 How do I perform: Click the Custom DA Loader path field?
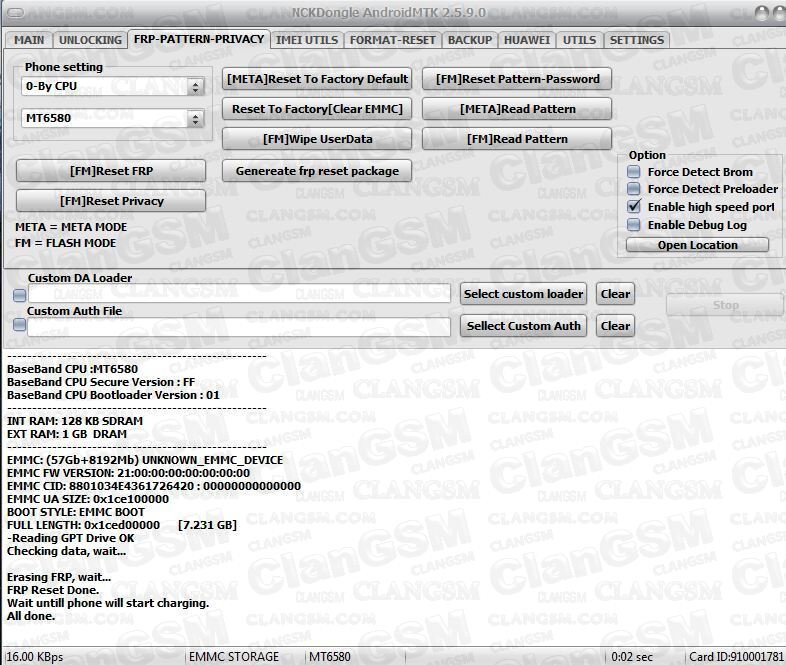tap(240, 294)
